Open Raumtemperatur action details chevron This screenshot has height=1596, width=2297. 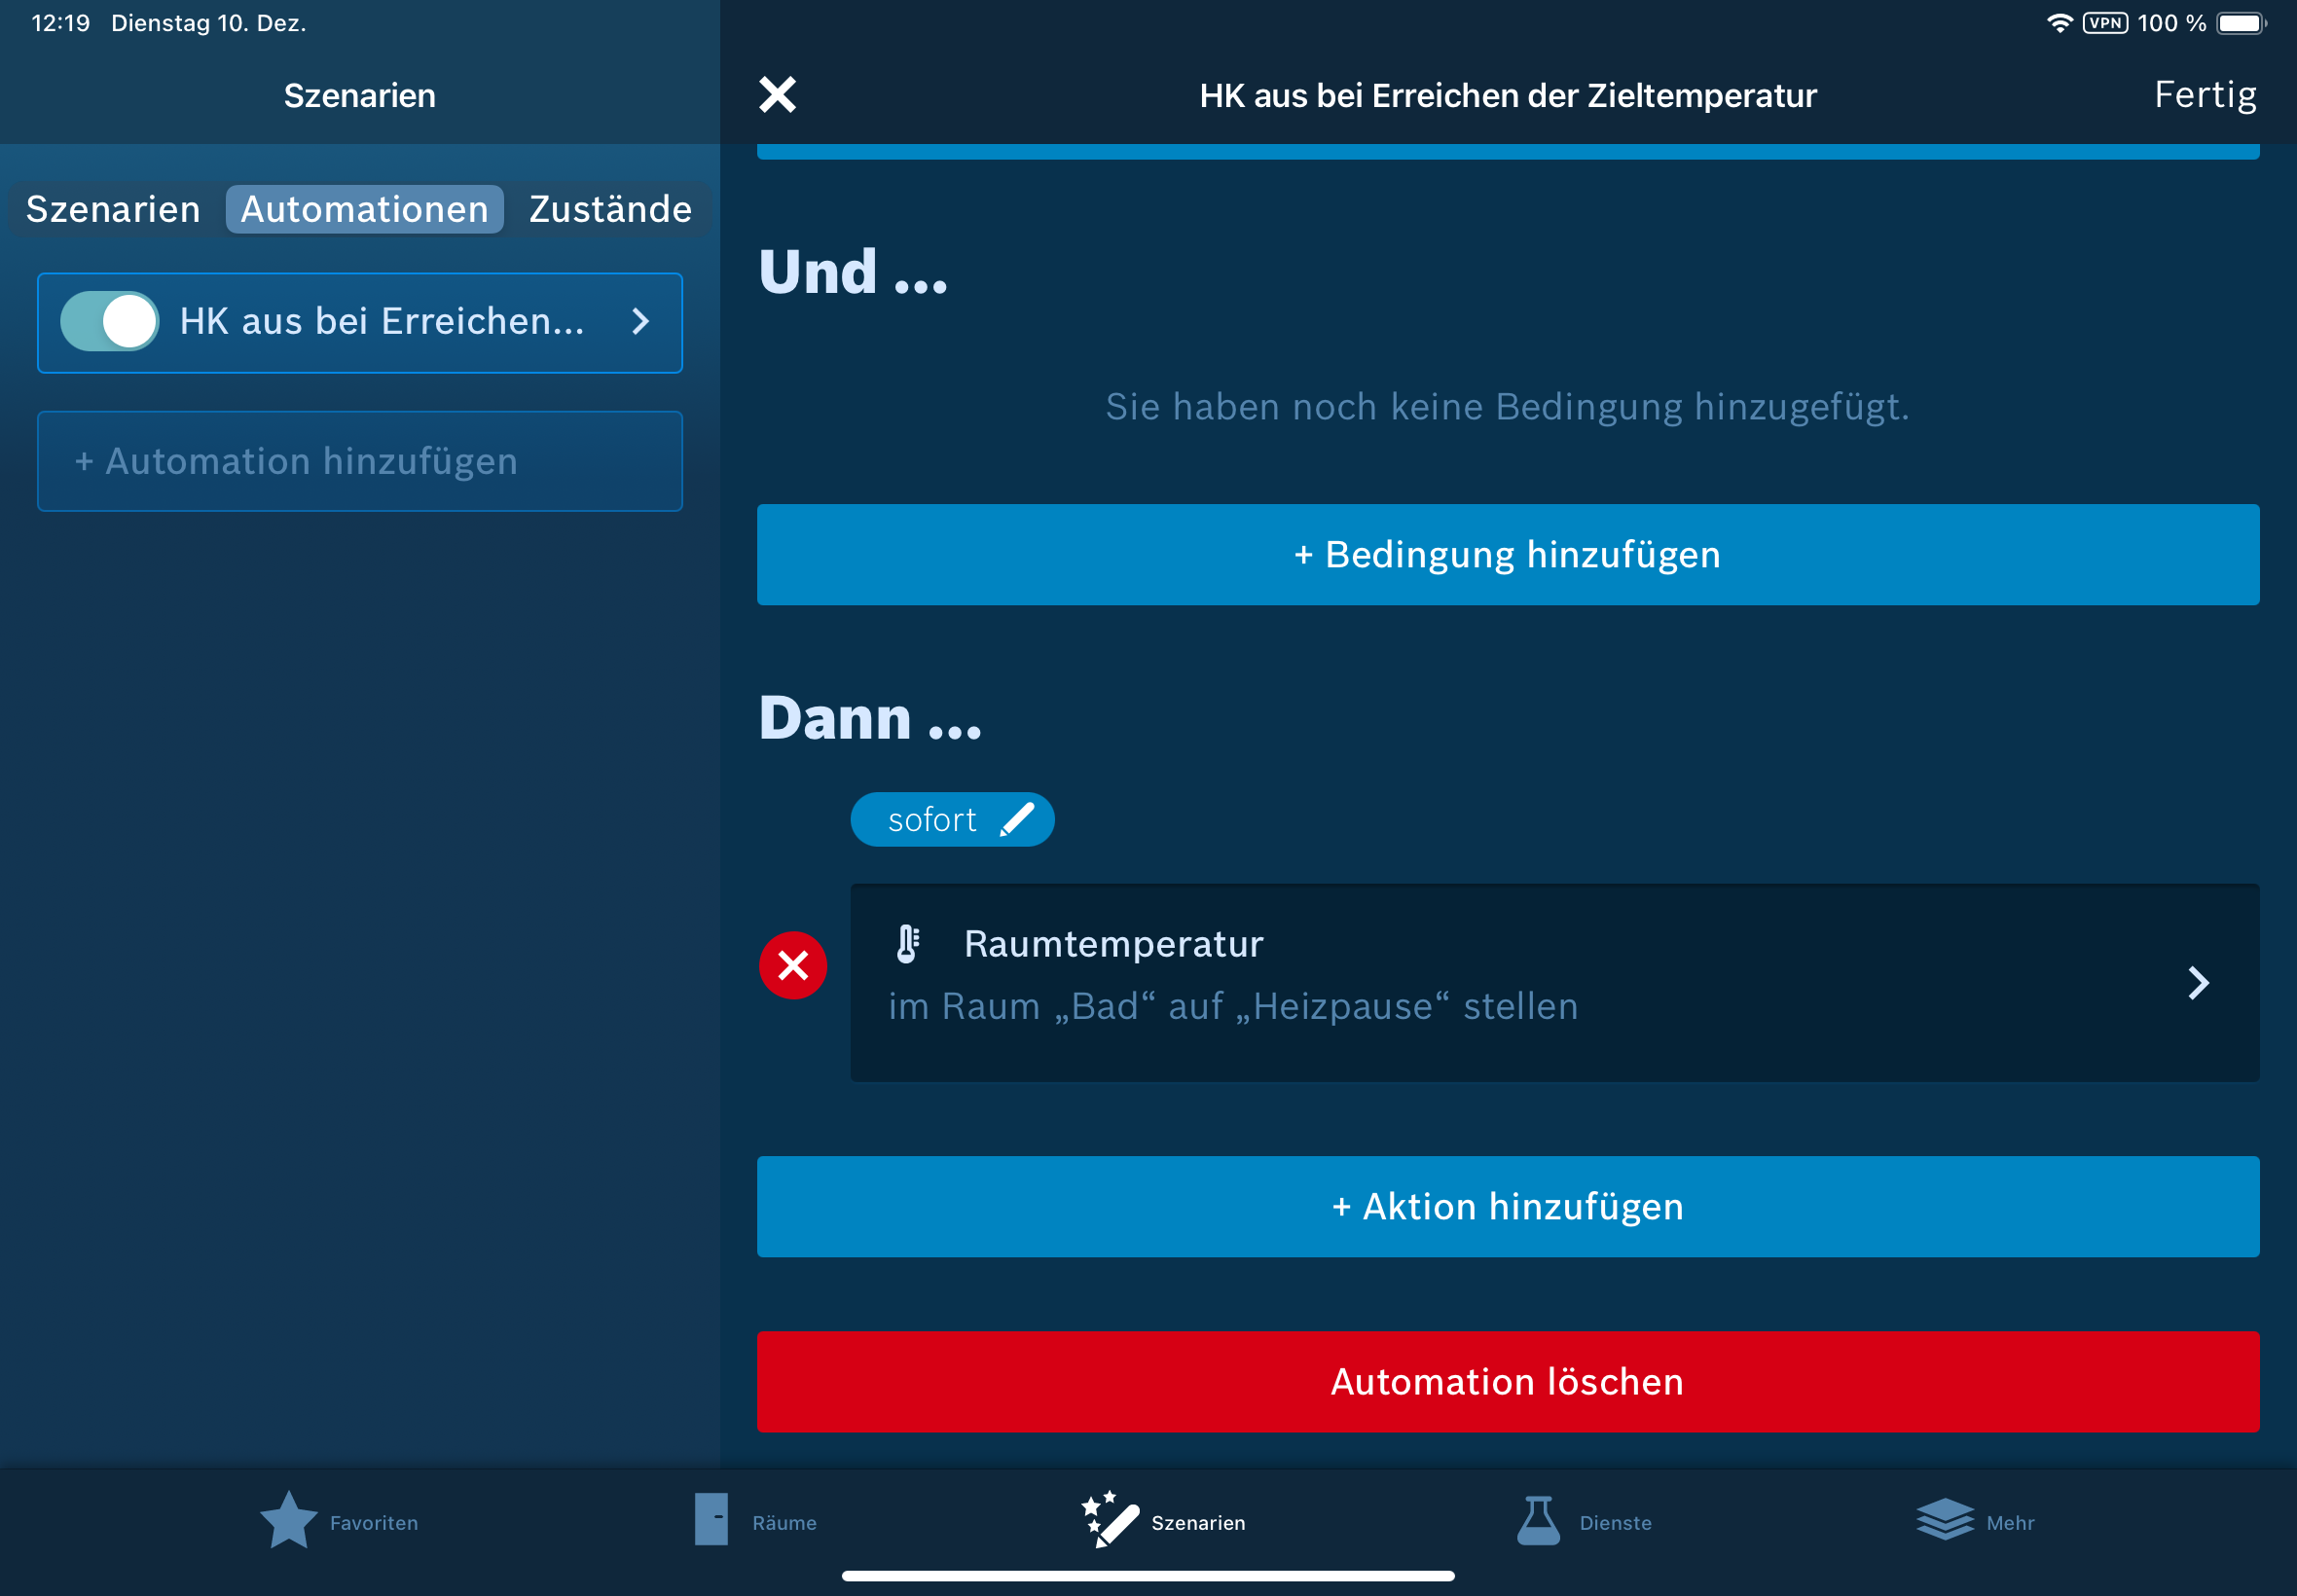point(2197,982)
